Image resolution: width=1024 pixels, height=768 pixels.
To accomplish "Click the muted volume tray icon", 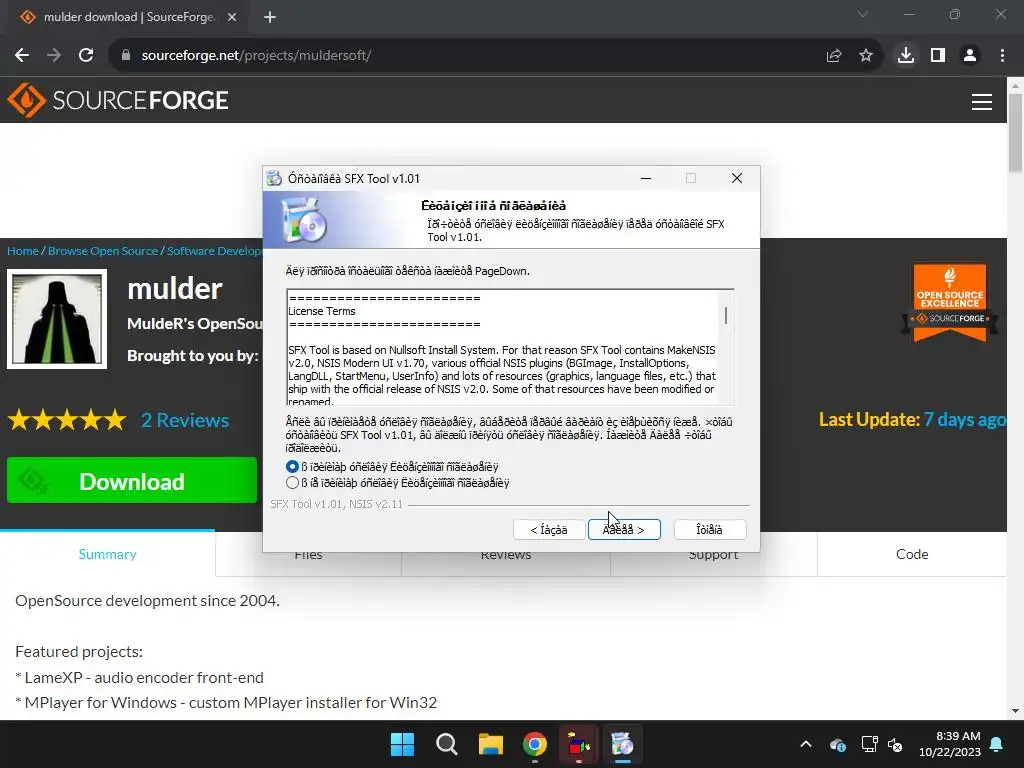I will [895, 744].
